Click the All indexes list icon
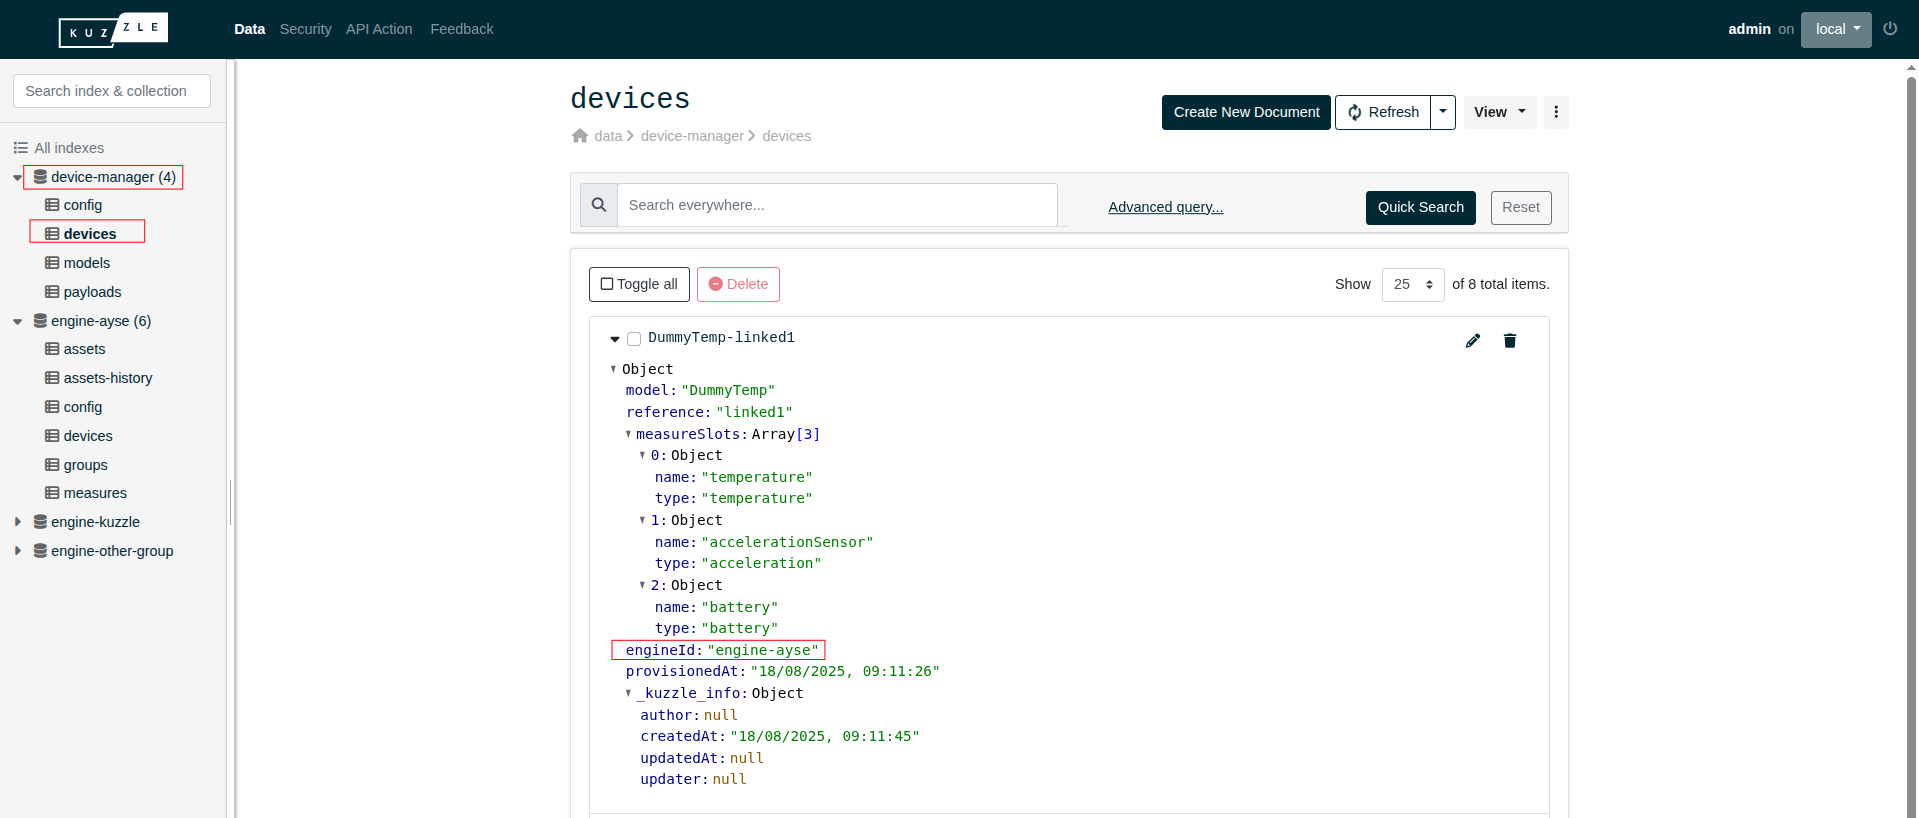 pyautogui.click(x=20, y=148)
